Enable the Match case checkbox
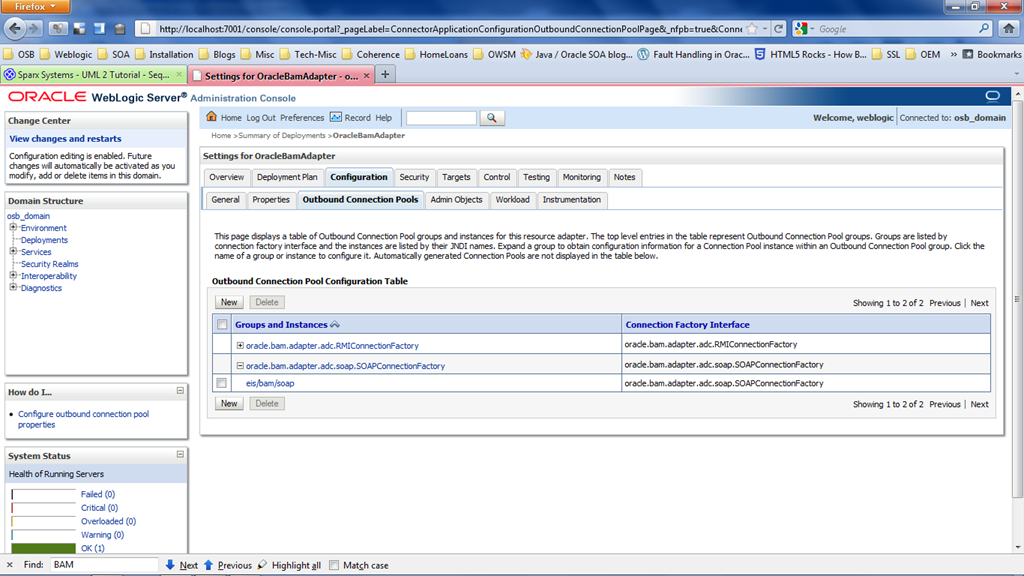1024x576 pixels. pos(334,565)
